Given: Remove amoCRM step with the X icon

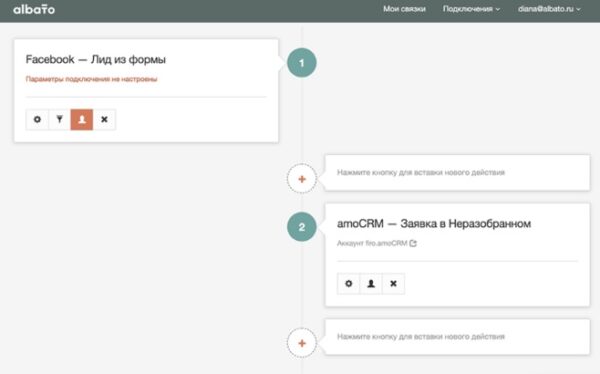Looking at the screenshot, I should point(393,284).
